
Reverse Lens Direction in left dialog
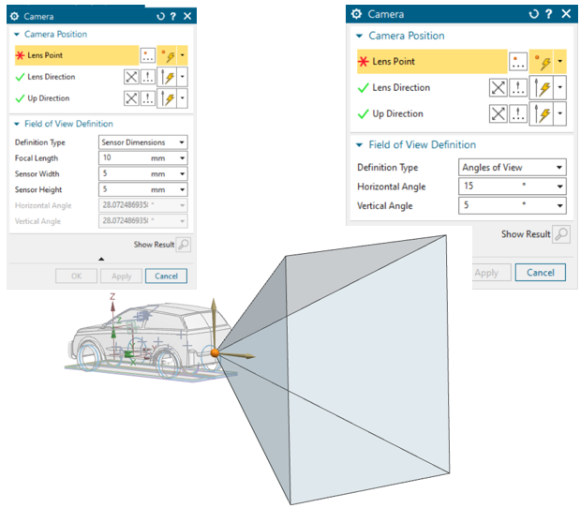tap(131, 77)
